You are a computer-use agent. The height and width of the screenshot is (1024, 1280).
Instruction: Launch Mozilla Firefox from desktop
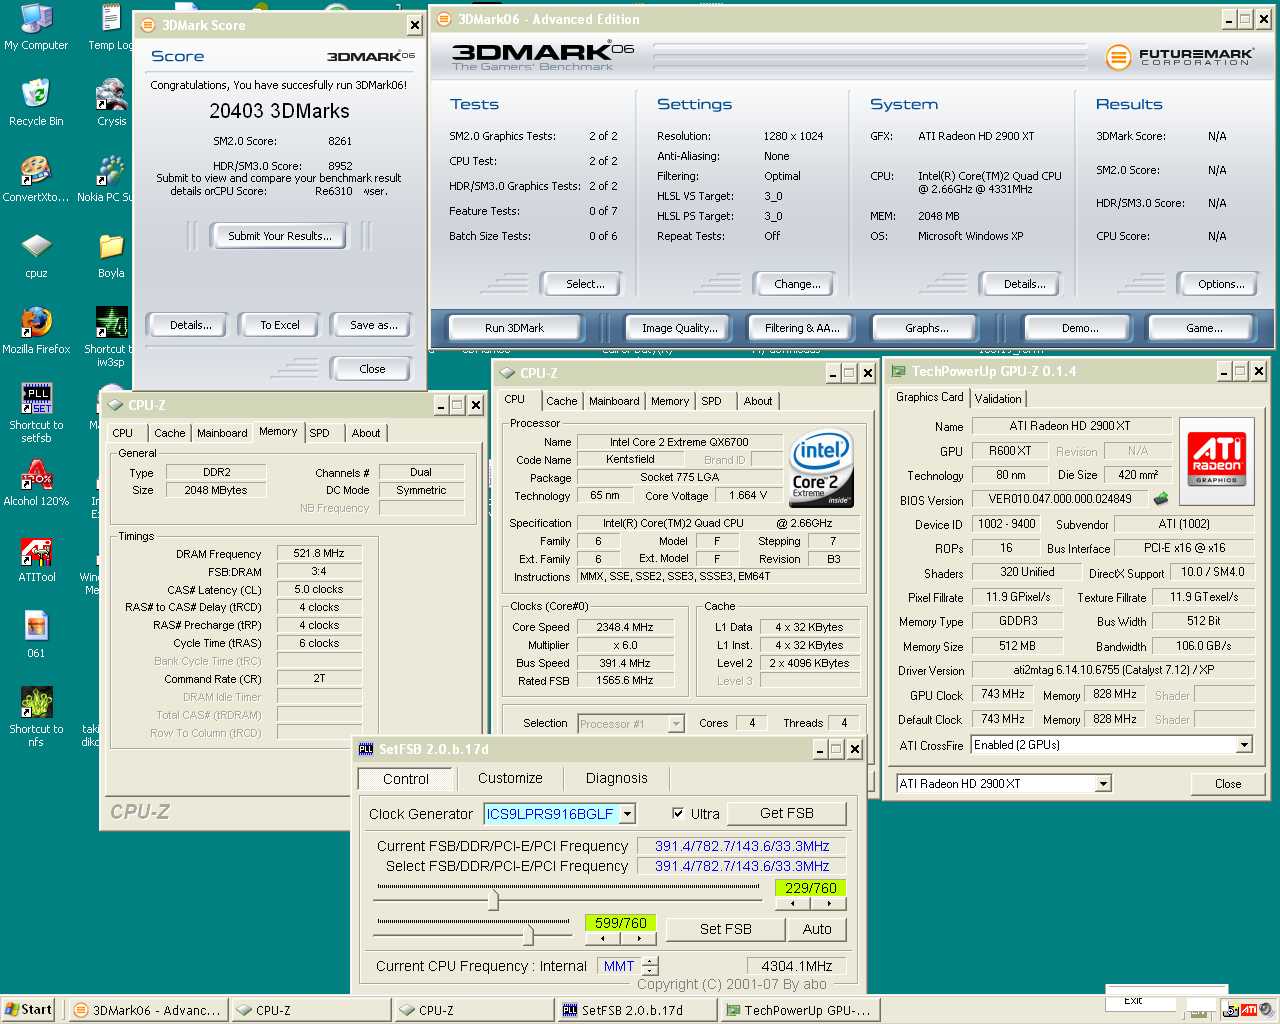pos(36,331)
